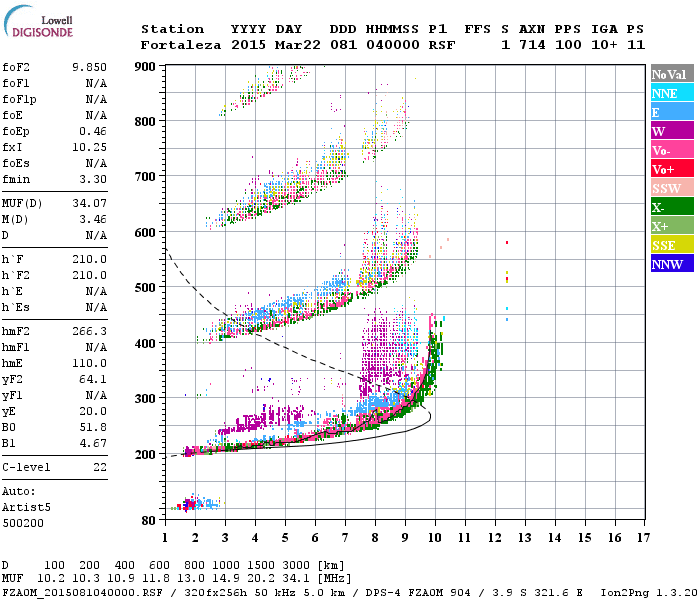Viewport: 700px width, 600px height.
Task: Click the Artist5 auto-scaling label
Action: [26, 508]
